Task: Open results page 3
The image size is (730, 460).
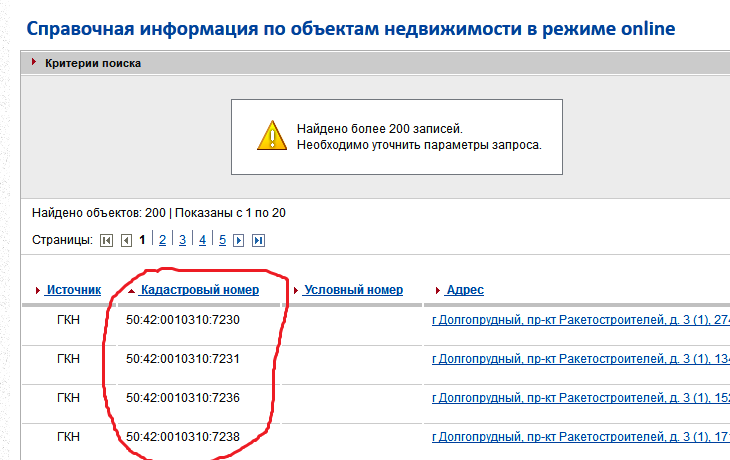Action: point(183,240)
